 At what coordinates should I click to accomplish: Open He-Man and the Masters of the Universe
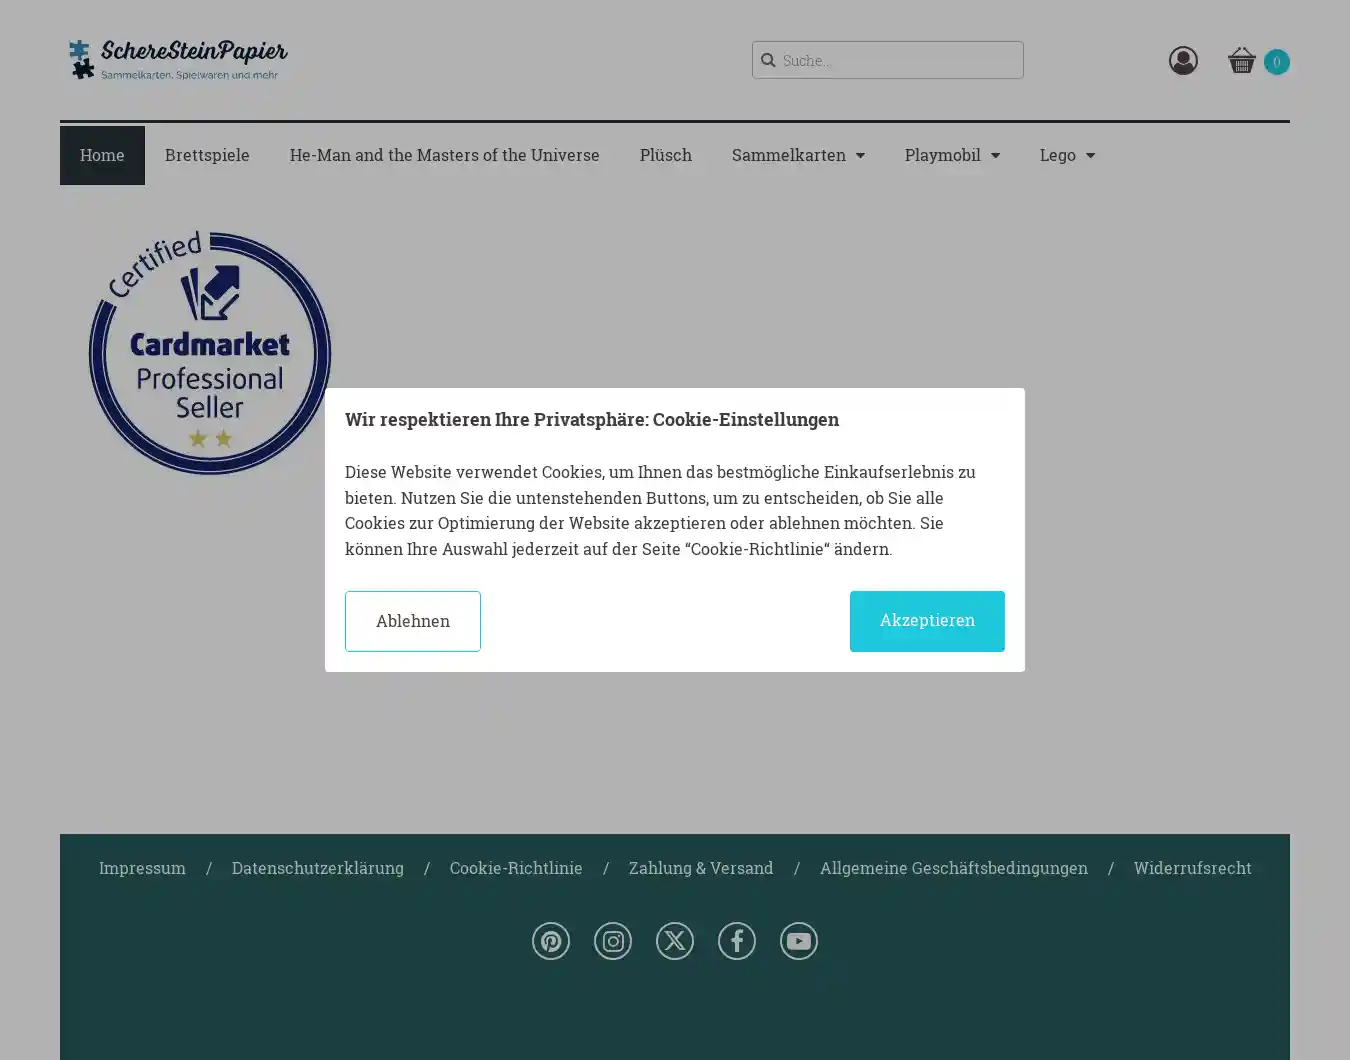445,155
